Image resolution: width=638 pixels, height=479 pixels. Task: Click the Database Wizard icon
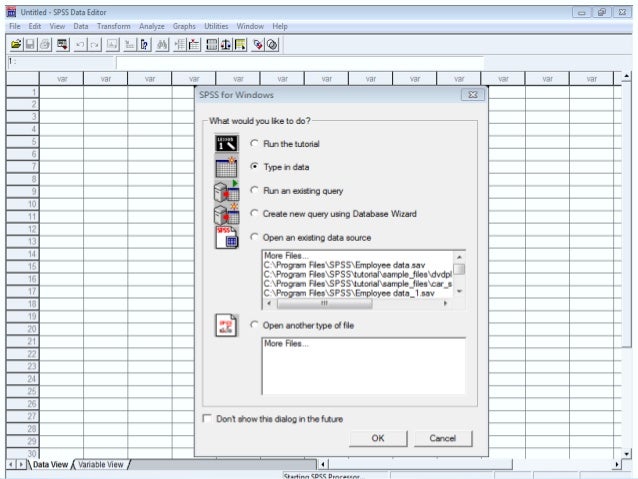pos(226,214)
